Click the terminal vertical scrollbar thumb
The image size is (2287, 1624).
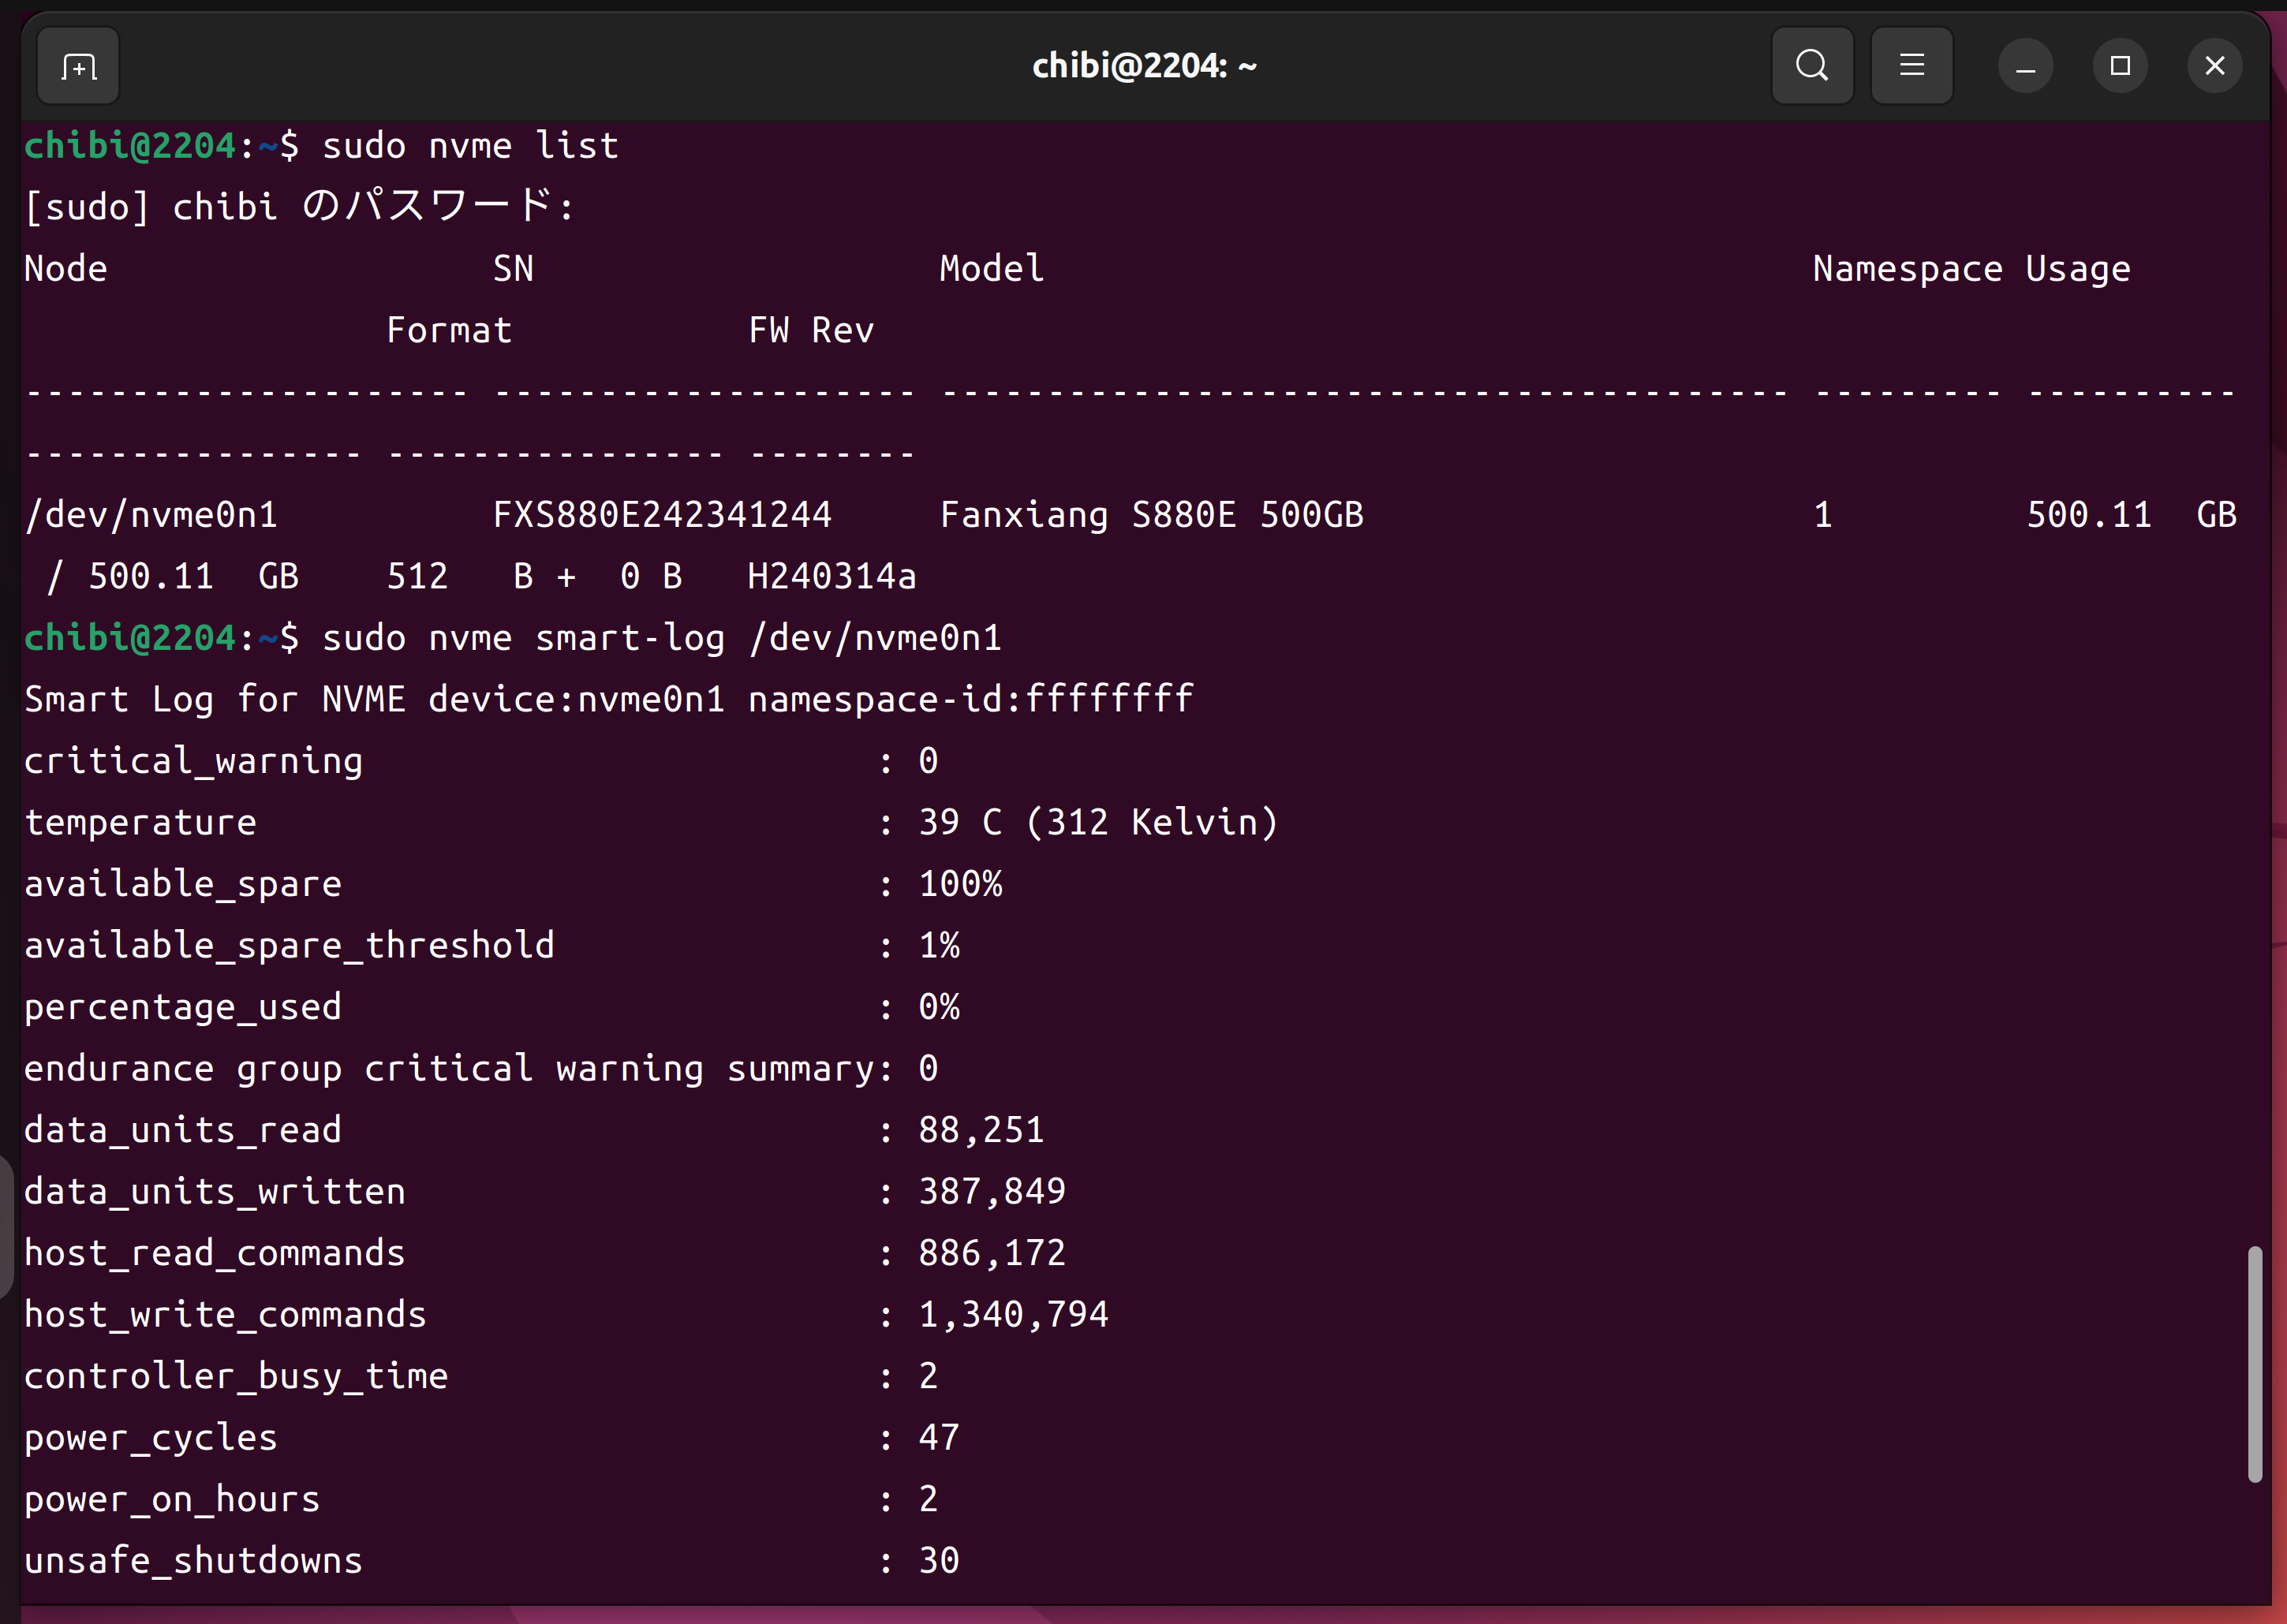[2254, 1364]
